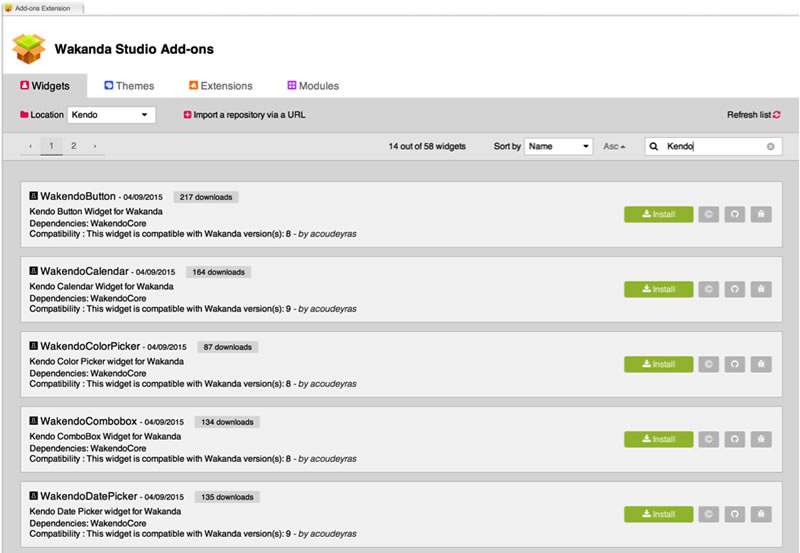Click the 164 downloads badge
Viewport: 800px width, 553px height.
tap(218, 272)
